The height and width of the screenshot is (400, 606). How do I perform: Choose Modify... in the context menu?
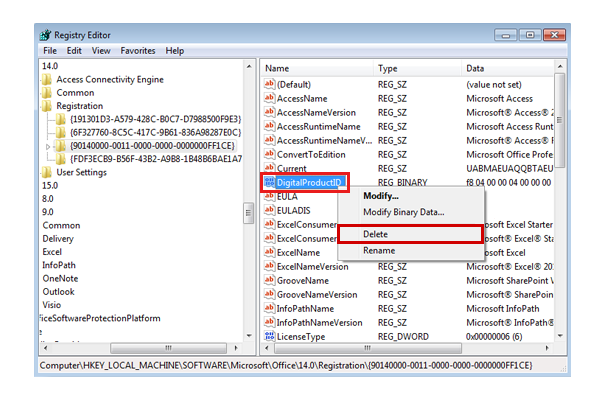[411, 196]
